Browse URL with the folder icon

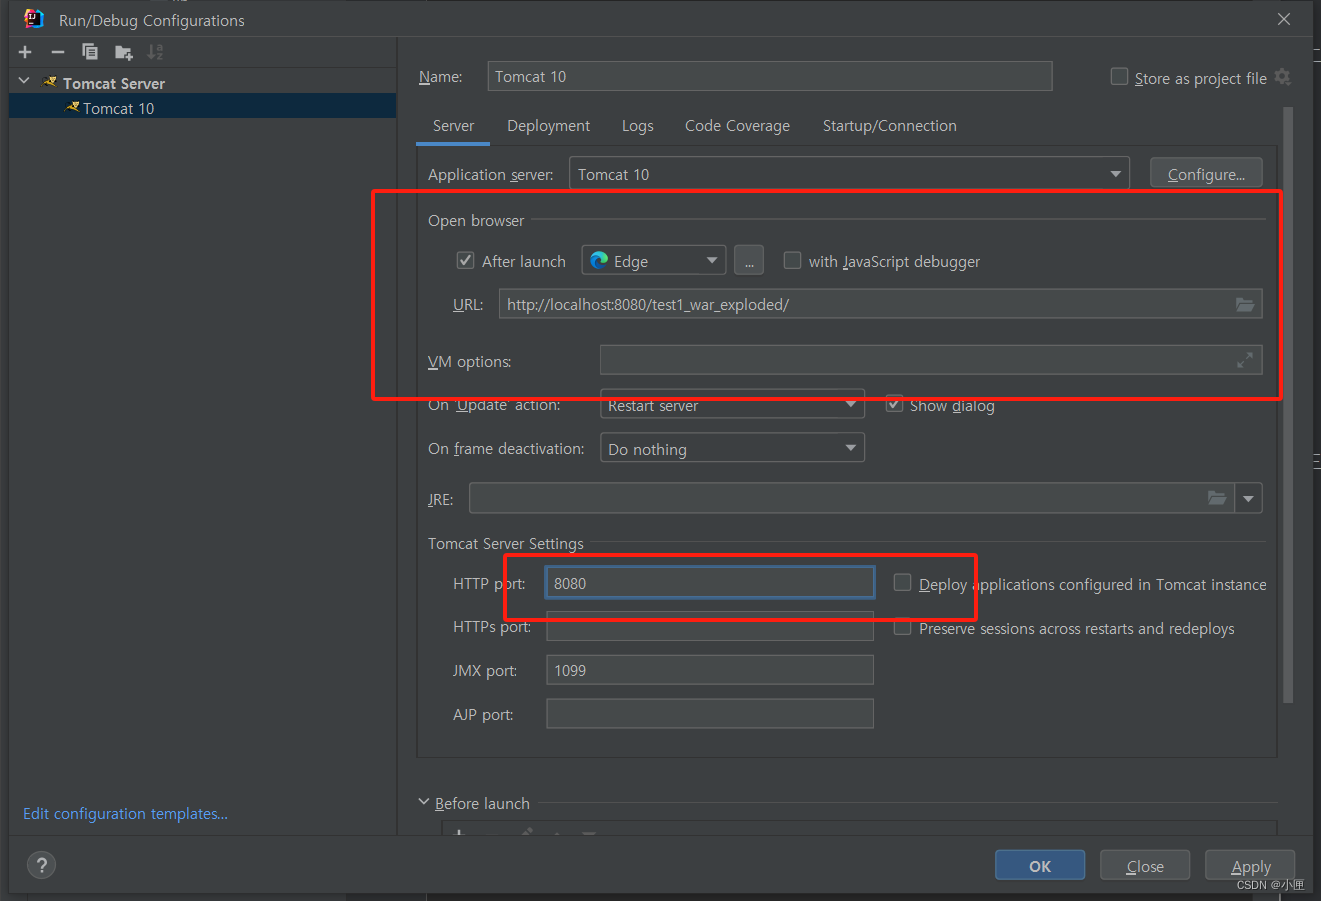[1245, 304]
